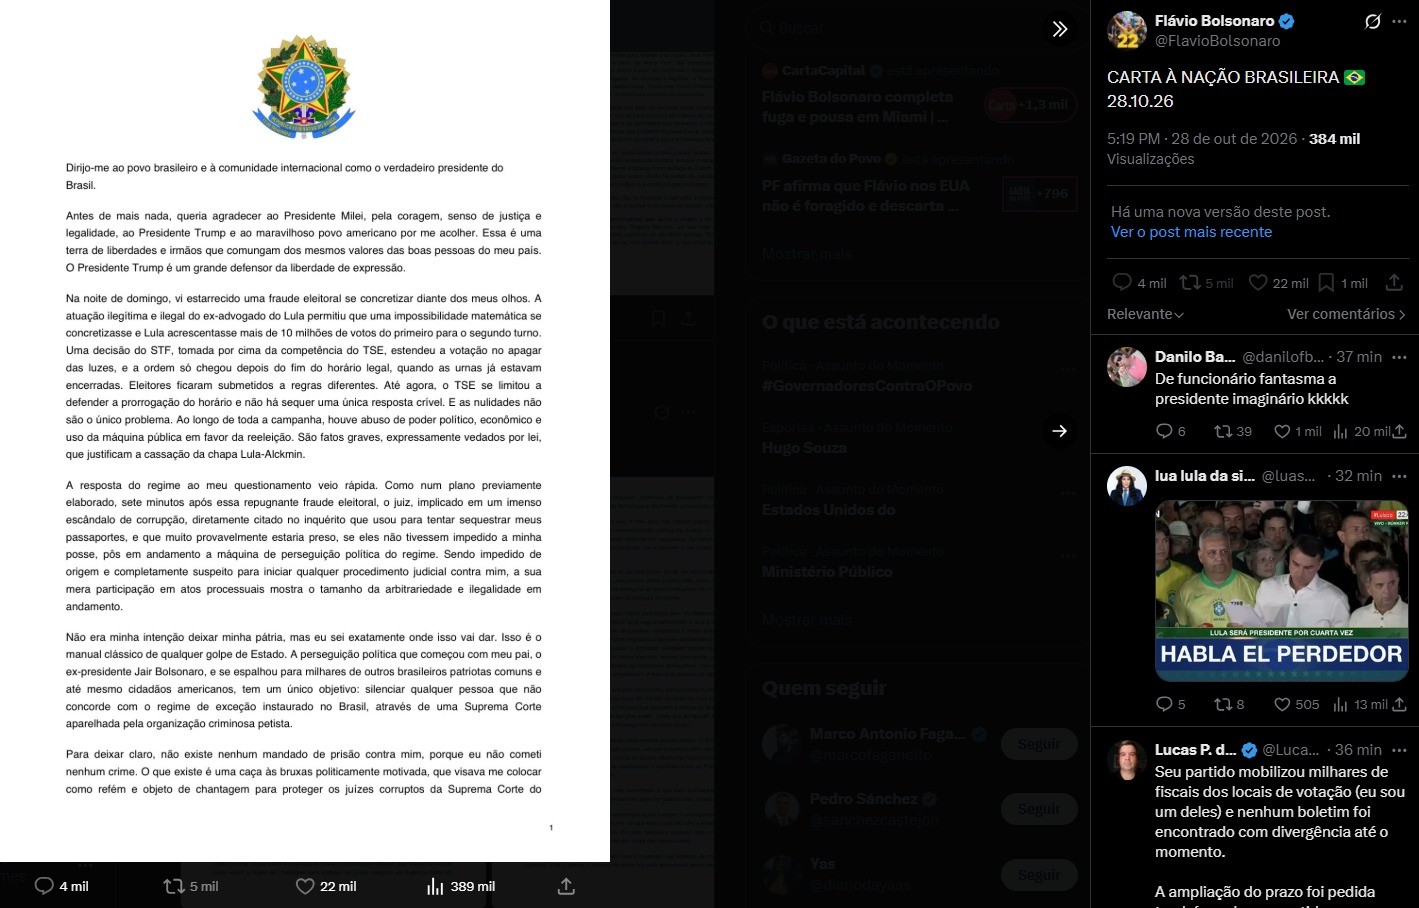The image size is (1419, 908).
Task: Open more options on Danilo Ba... reply
Action: (x=1399, y=357)
